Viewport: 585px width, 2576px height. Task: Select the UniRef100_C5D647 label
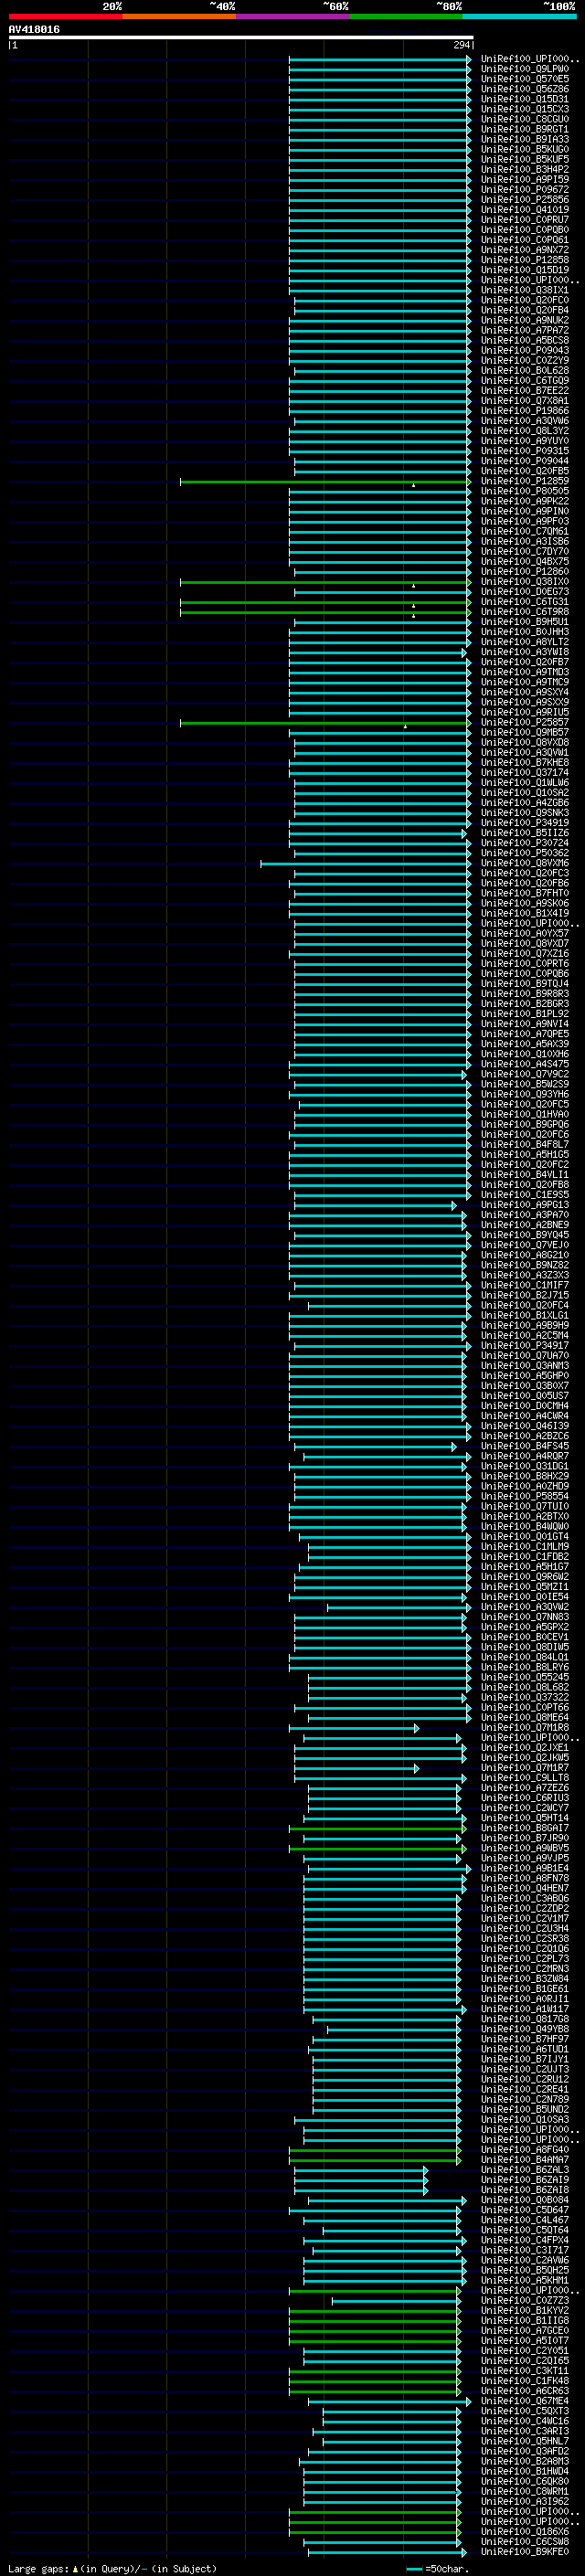(x=525, y=2209)
